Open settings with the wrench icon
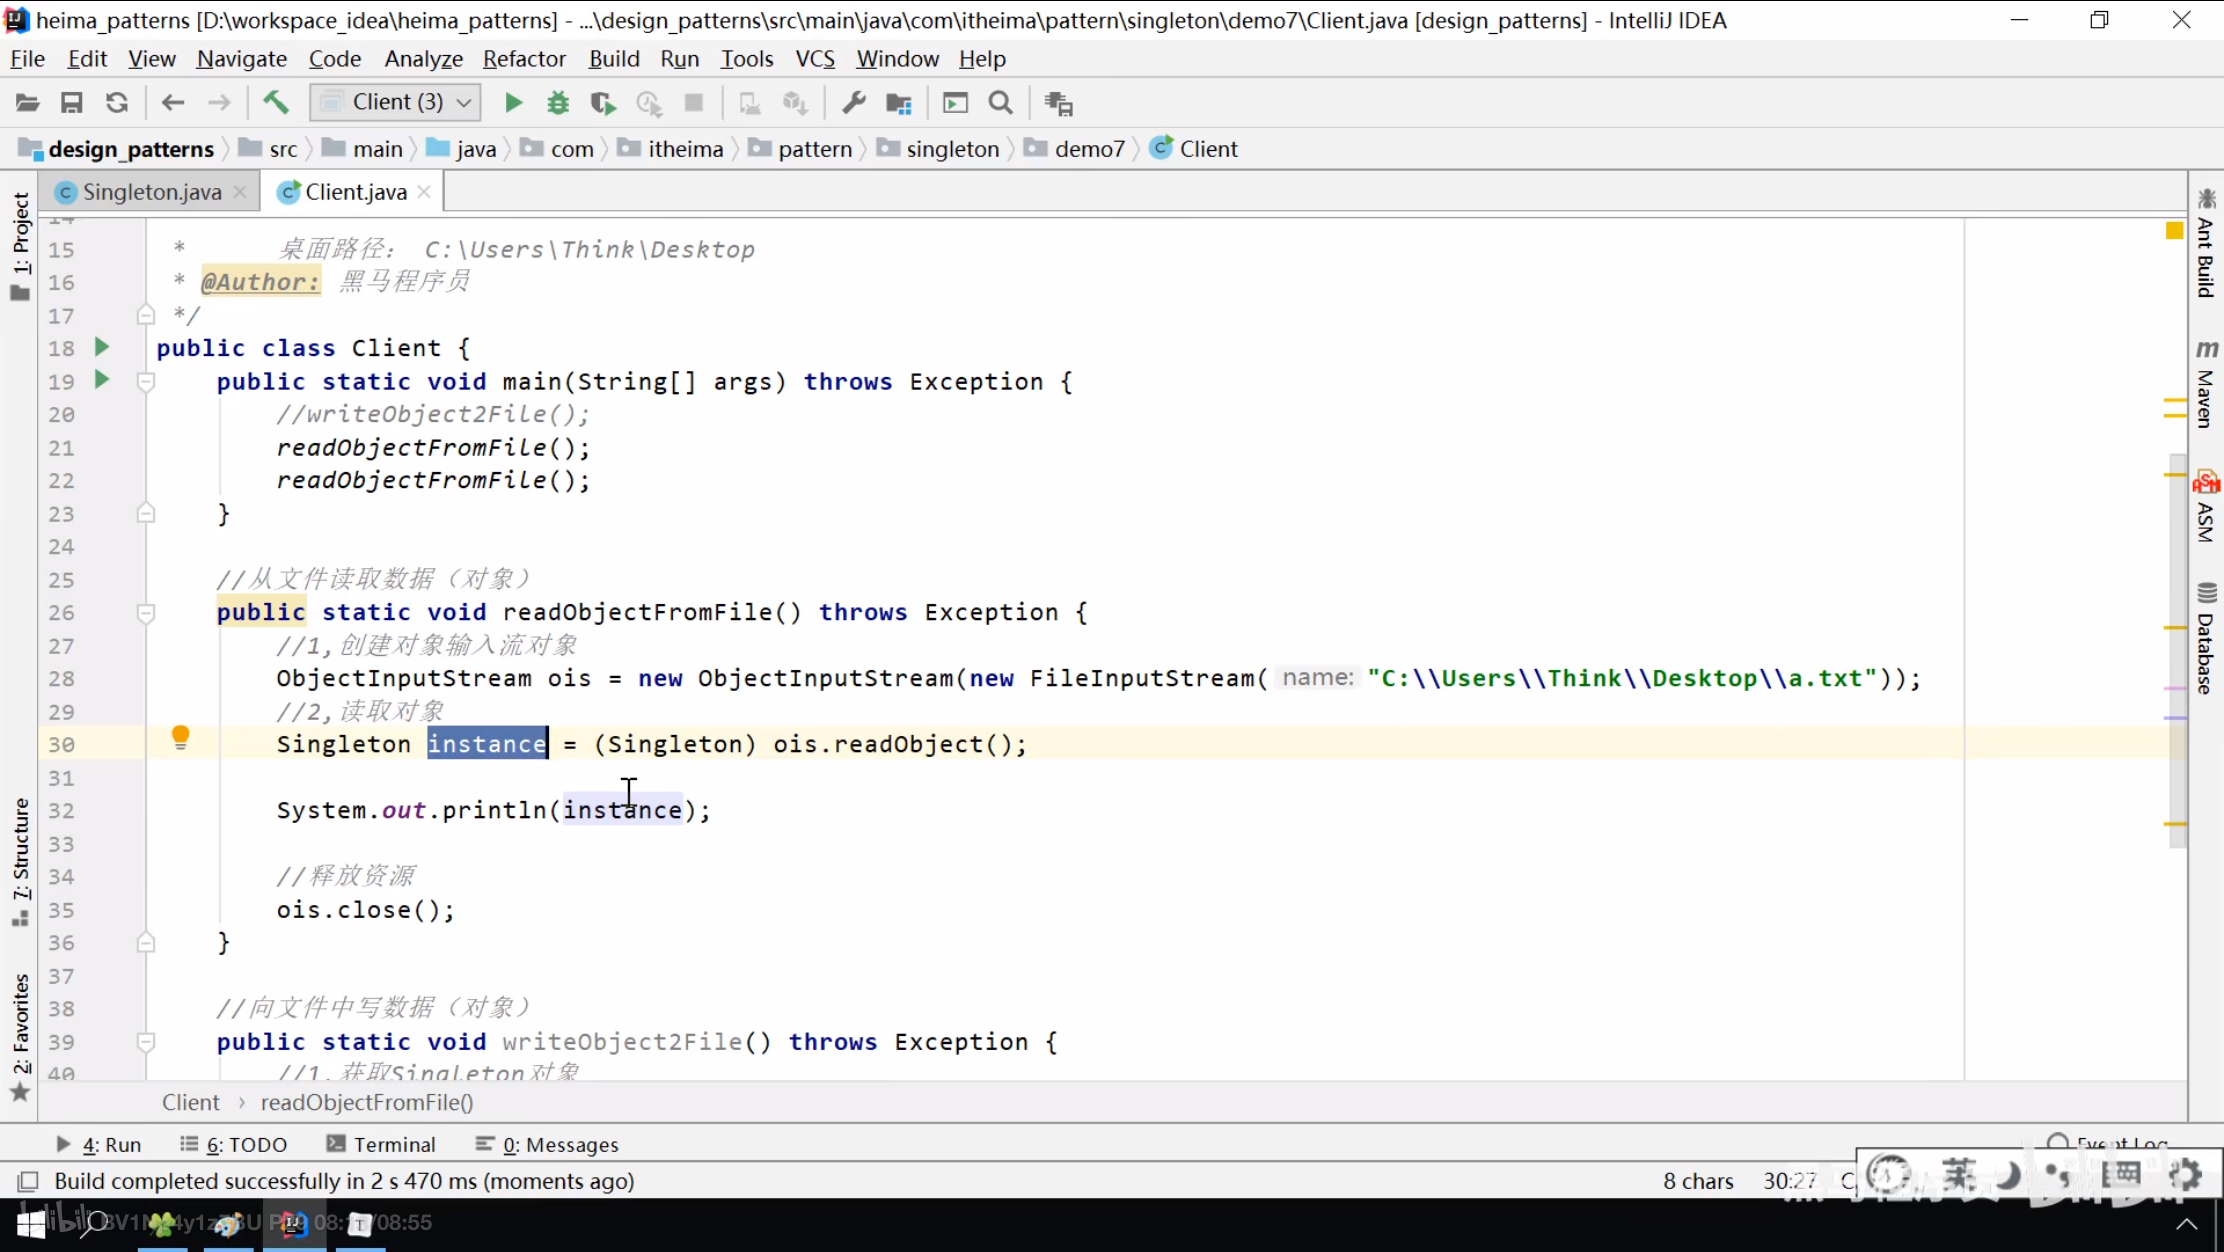The width and height of the screenshot is (2224, 1252). coord(853,102)
